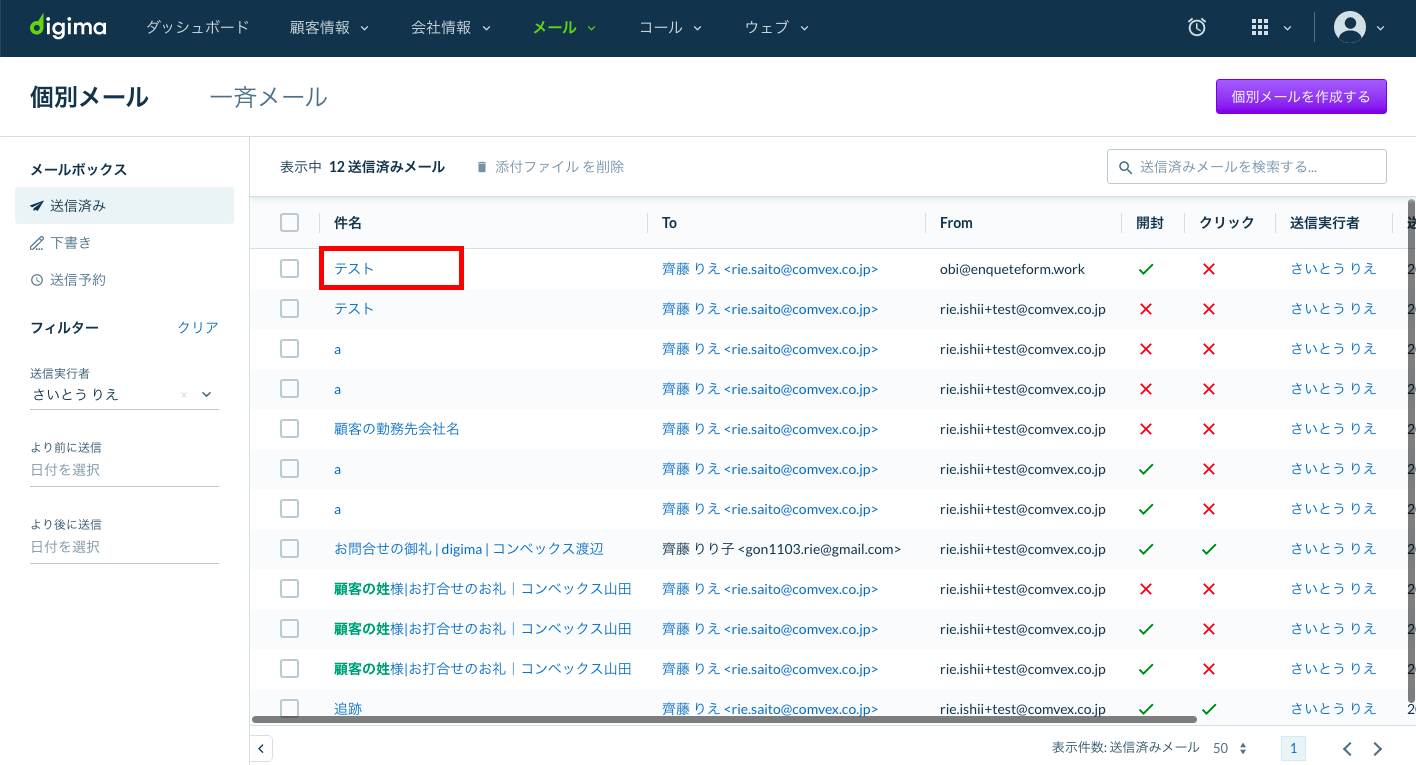1416x765 pixels.
Task: Expand the ウェブ menu
Action: [776, 28]
